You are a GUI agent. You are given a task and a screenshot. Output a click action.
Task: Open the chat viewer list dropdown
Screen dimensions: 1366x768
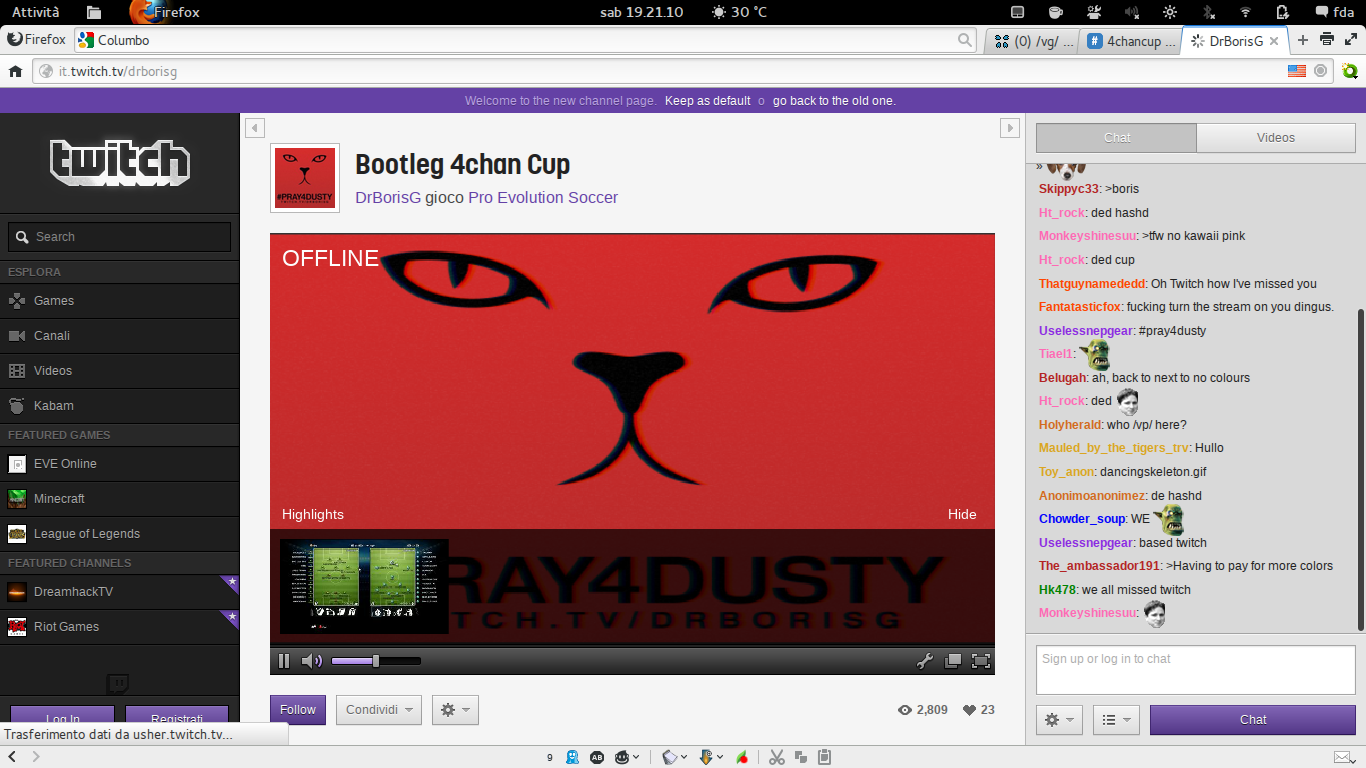point(1116,720)
